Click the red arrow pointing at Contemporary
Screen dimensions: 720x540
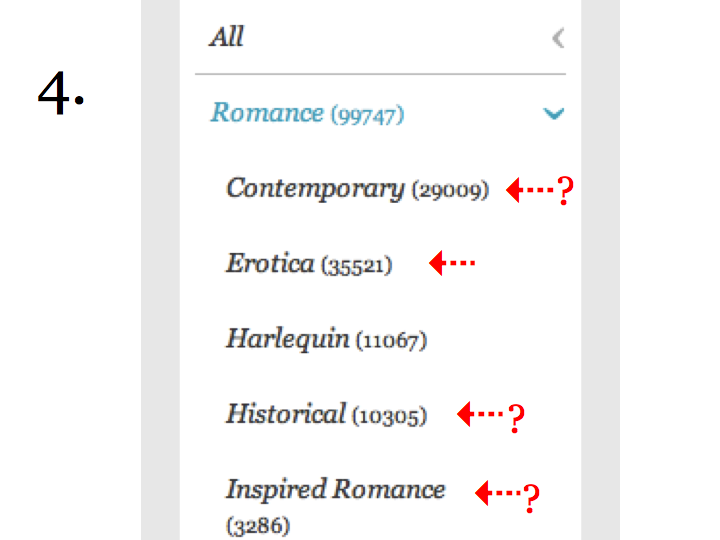pyautogui.click(x=529, y=189)
